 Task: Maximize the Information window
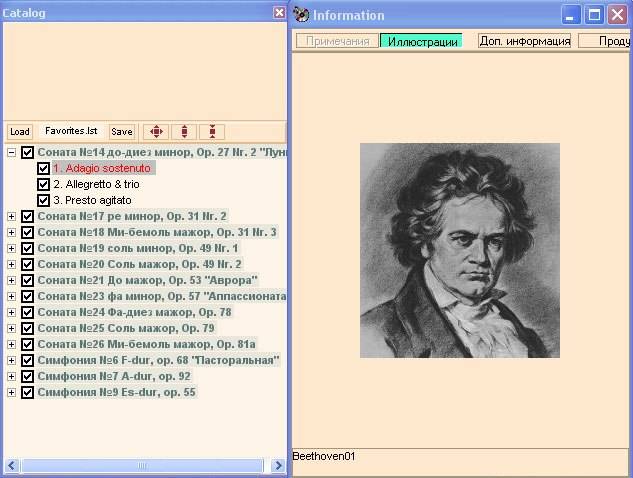594,15
